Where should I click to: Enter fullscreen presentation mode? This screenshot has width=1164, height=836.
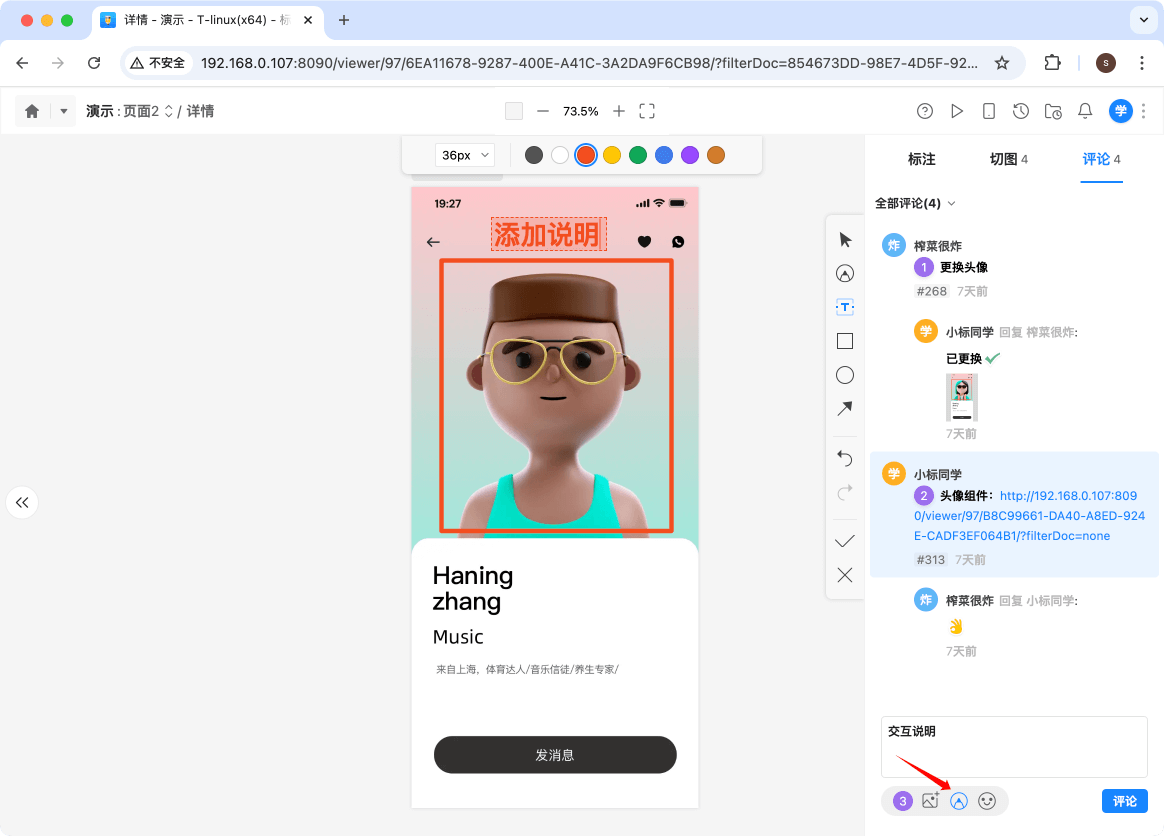click(646, 111)
